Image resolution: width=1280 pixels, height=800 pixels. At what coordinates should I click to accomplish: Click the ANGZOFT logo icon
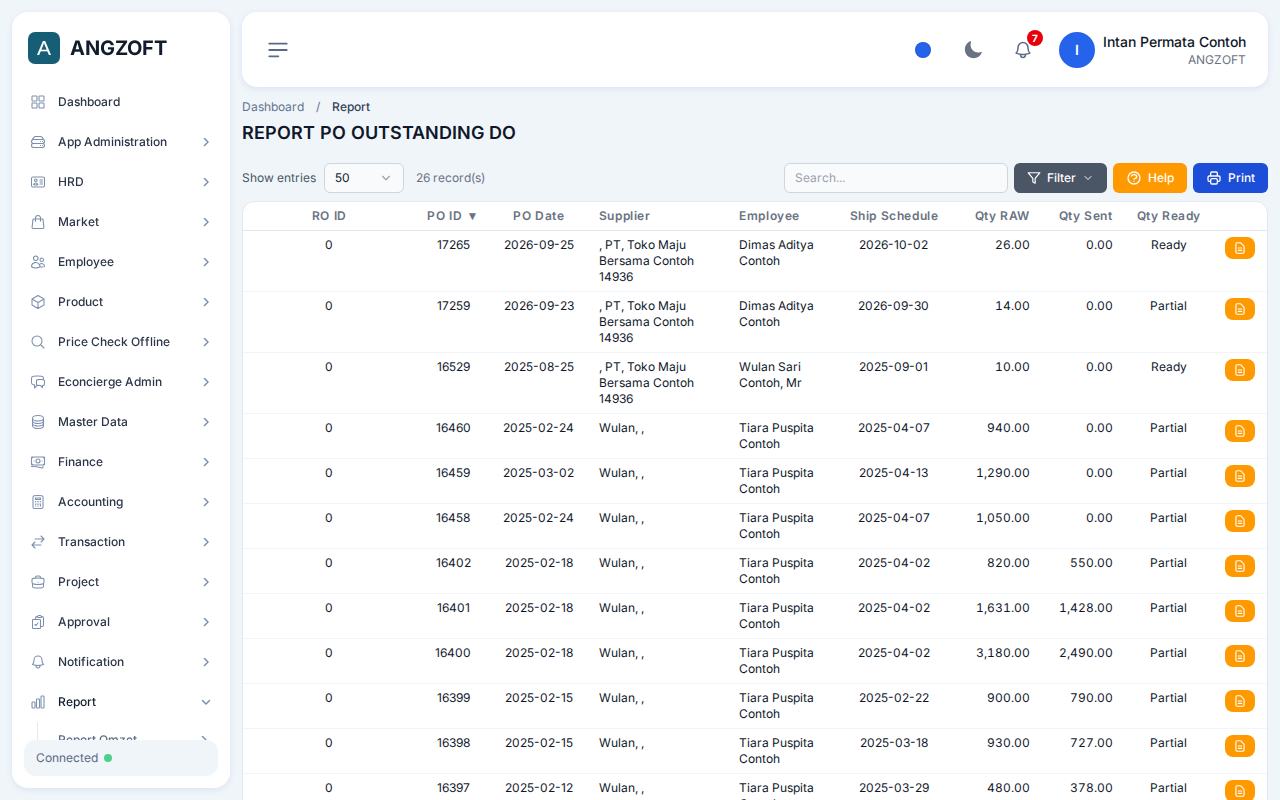(44, 48)
